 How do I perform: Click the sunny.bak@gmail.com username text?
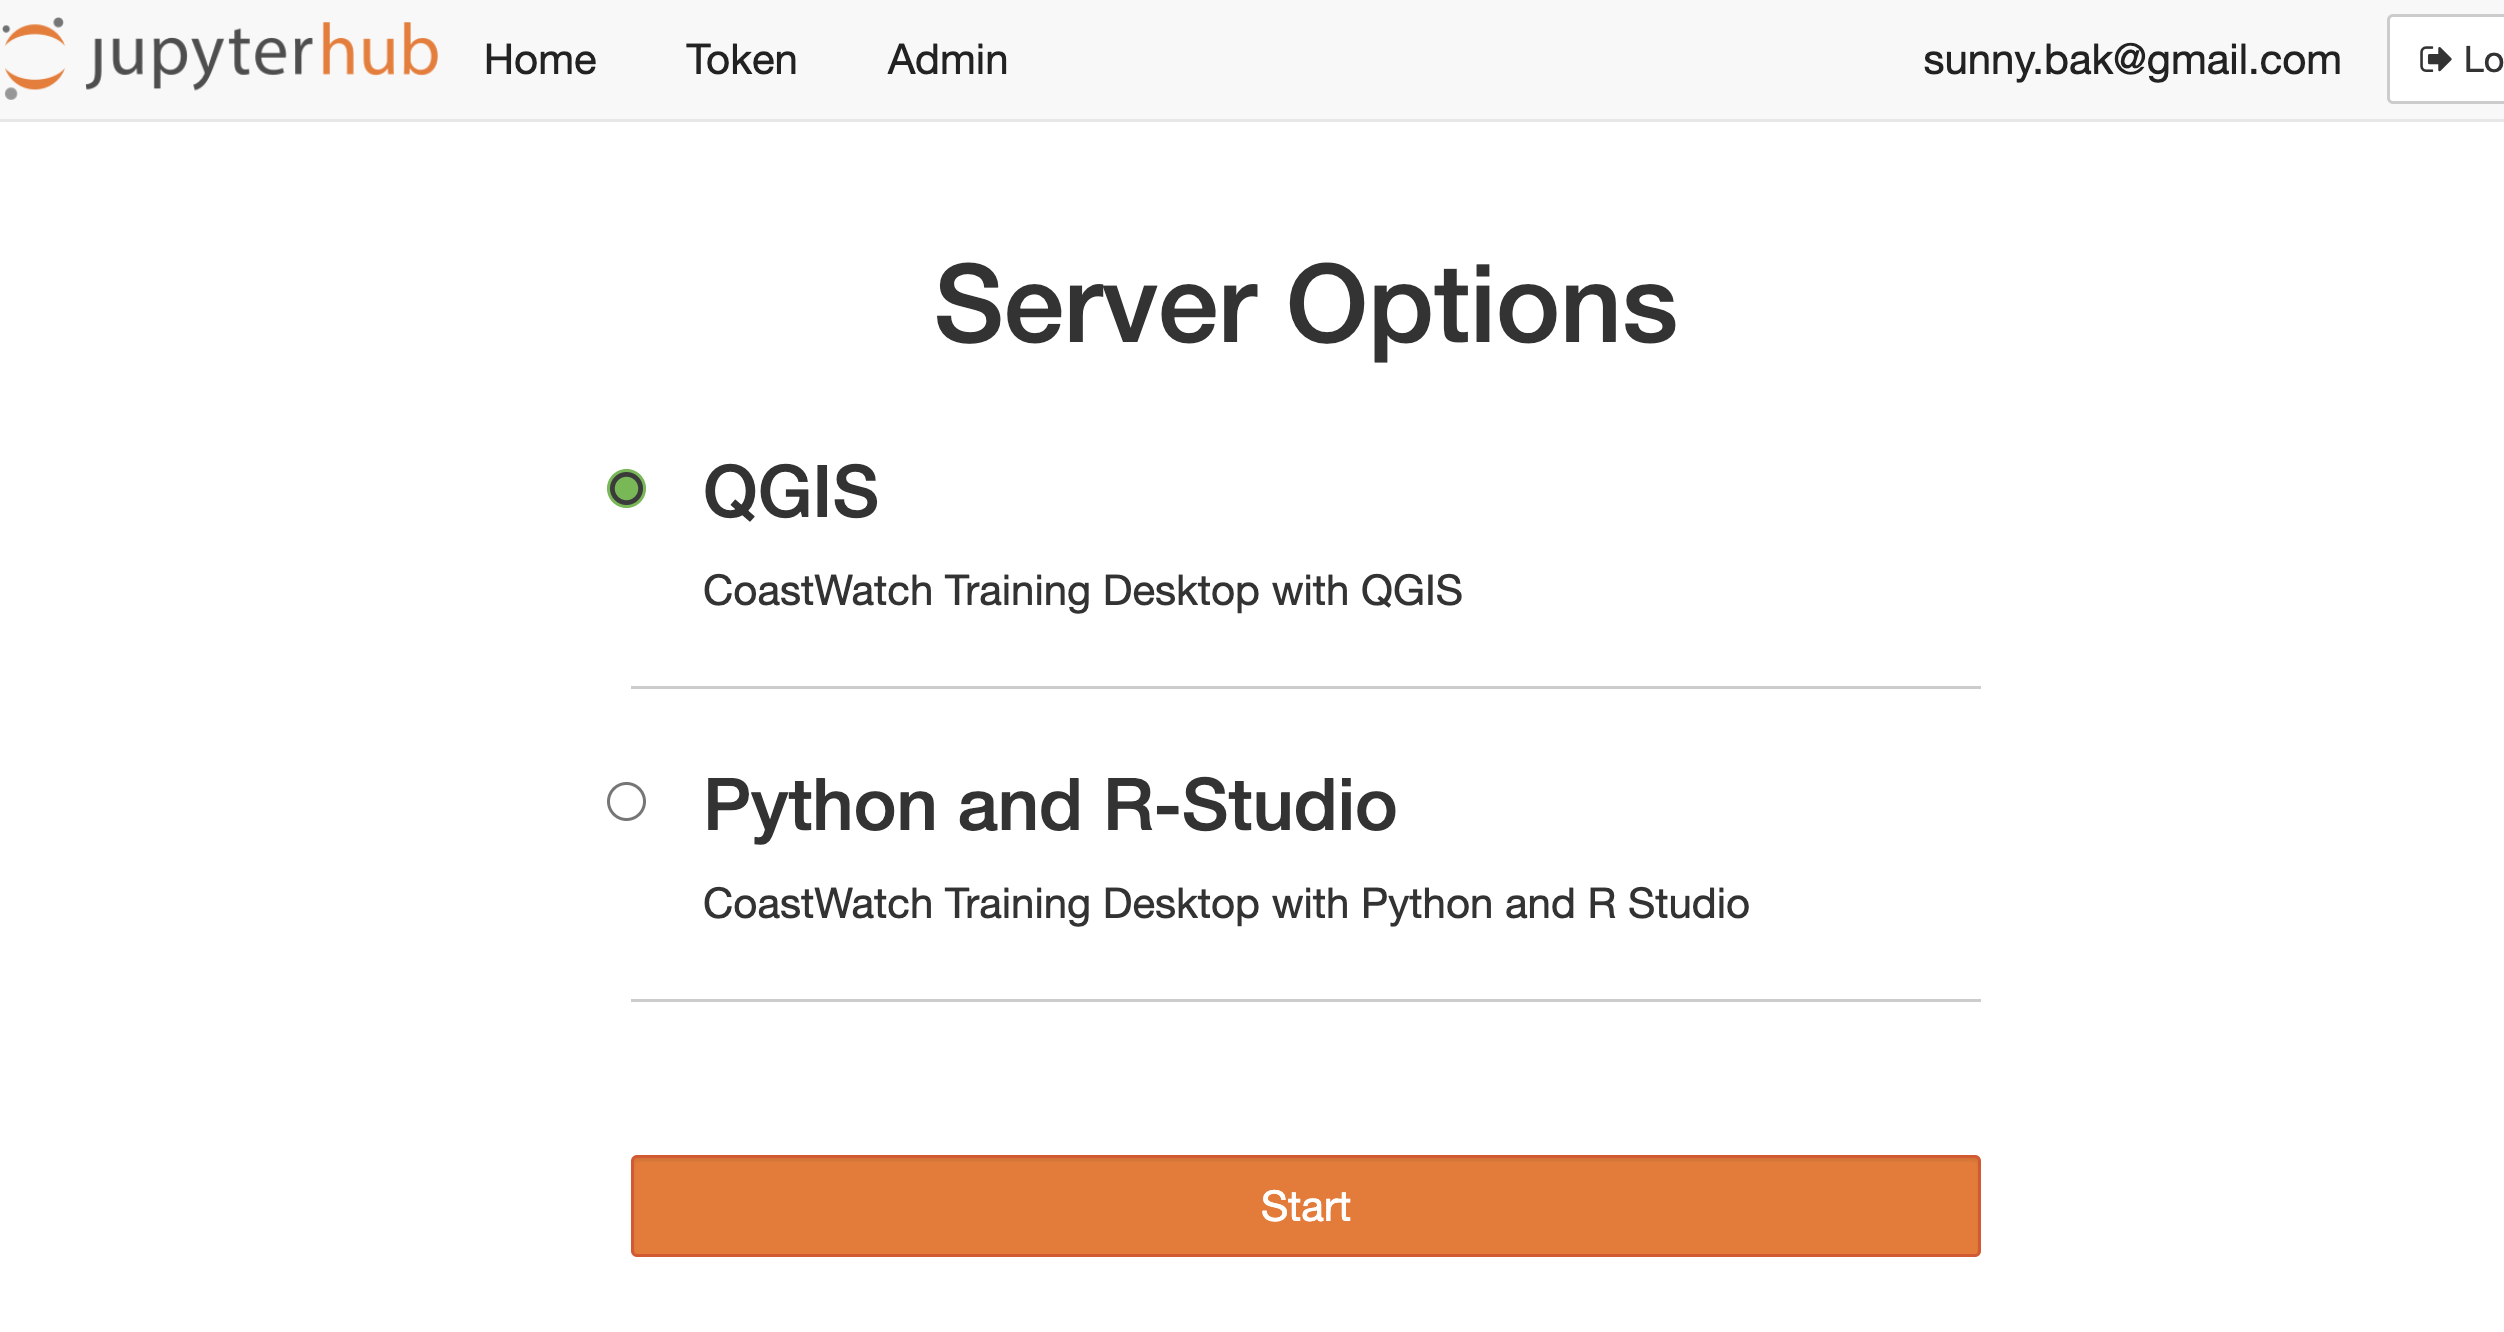[x=2131, y=60]
